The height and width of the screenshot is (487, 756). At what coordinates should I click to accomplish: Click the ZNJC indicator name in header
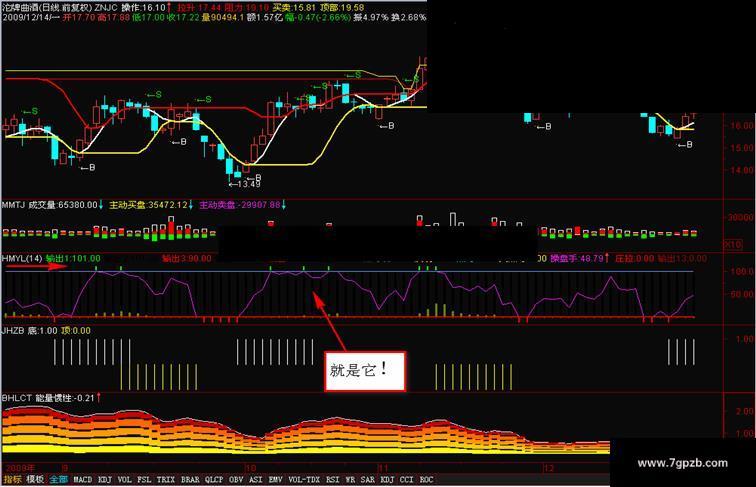coord(106,8)
